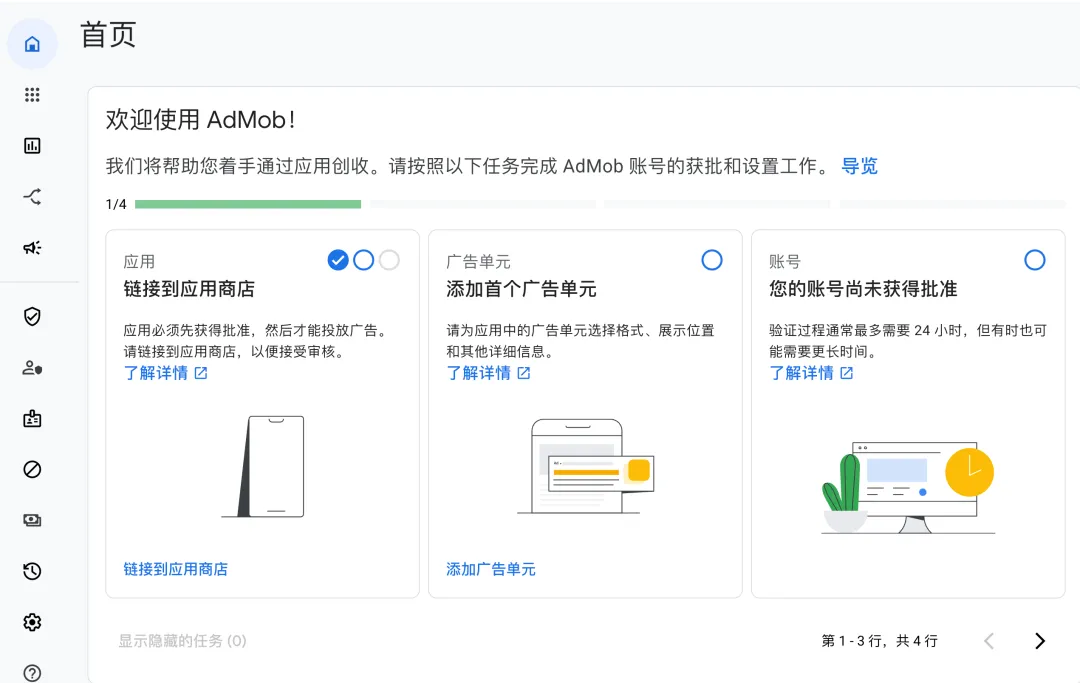The height and width of the screenshot is (683, 1080).
Task: Open the Policy center shield icon
Action: tap(32, 317)
